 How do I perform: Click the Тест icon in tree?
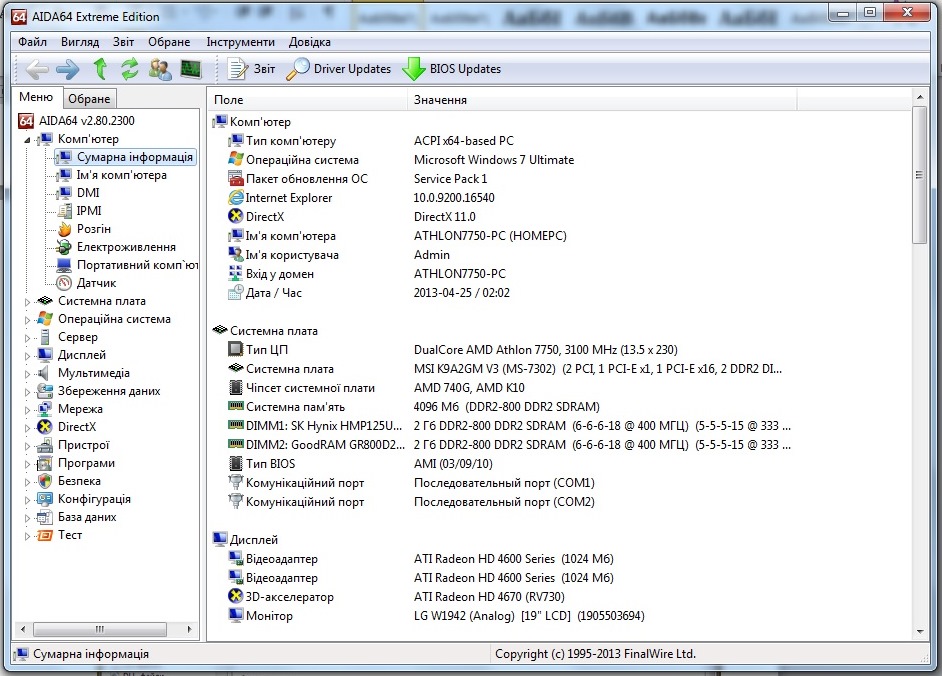pos(45,535)
